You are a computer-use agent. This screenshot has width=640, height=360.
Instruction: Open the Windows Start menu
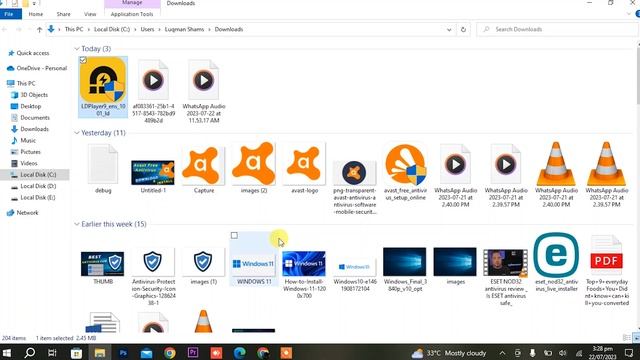coord(7,353)
